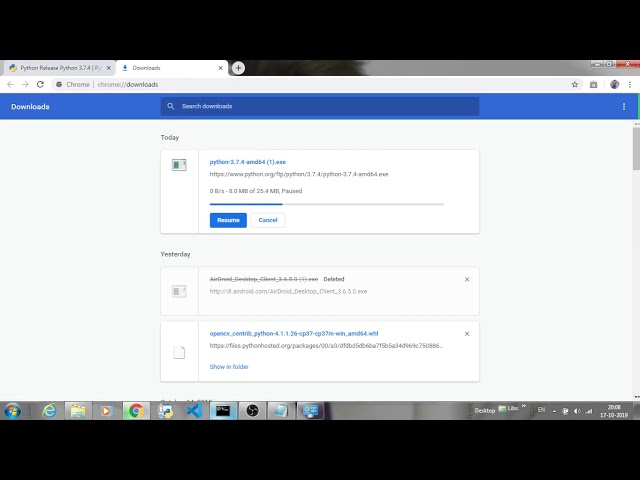The height and width of the screenshot is (480, 640).
Task: Select the Downloads tab
Action: pos(171,68)
